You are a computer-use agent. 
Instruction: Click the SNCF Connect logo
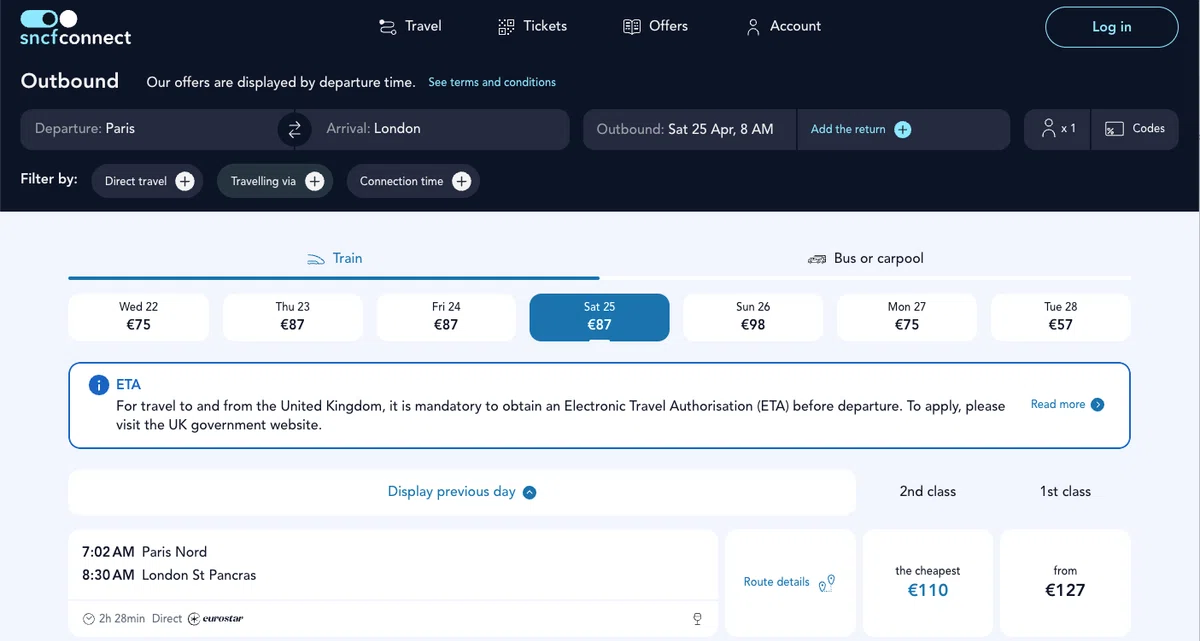tap(76, 28)
